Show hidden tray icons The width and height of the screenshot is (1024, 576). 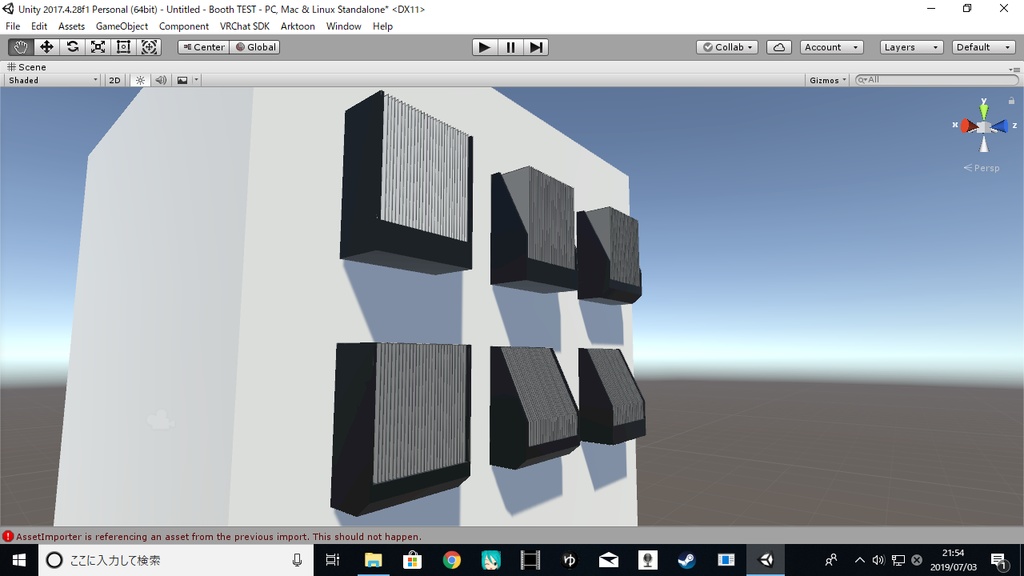pos(859,560)
